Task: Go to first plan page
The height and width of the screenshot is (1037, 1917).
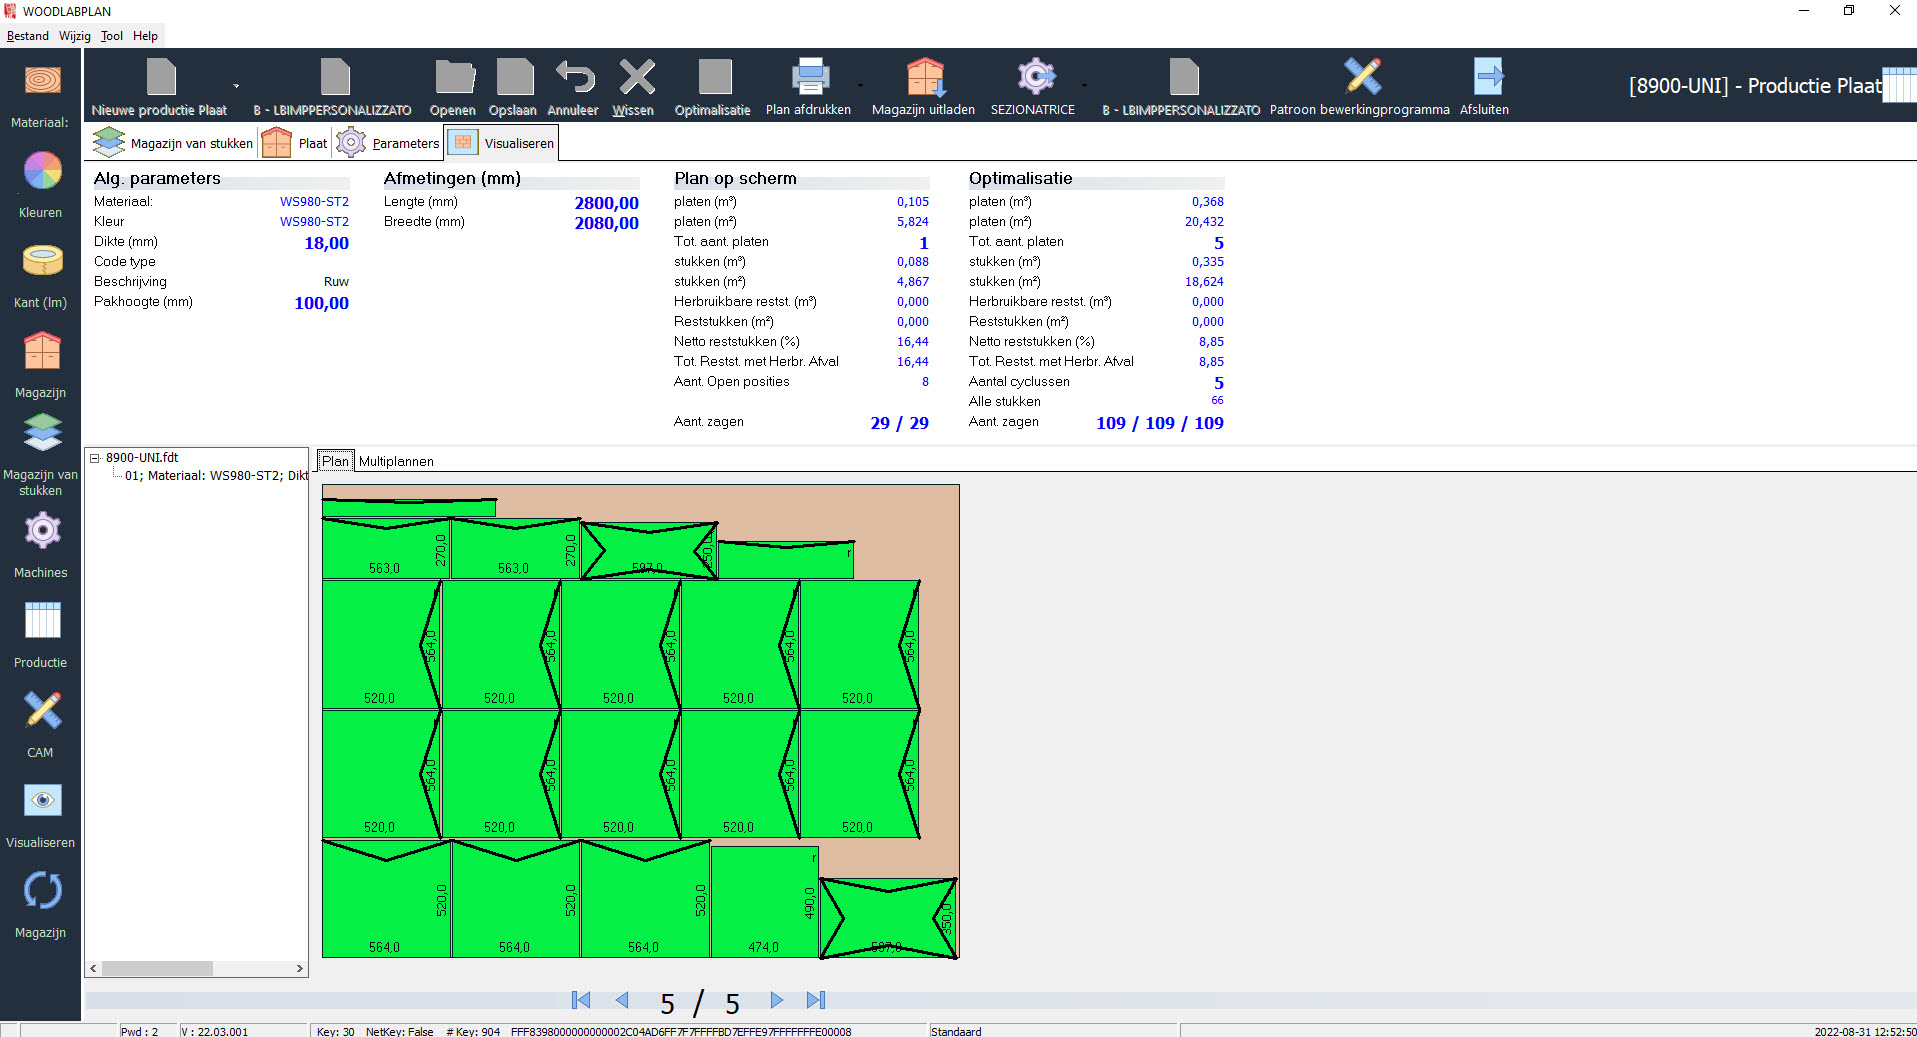Action: pyautogui.click(x=581, y=1000)
